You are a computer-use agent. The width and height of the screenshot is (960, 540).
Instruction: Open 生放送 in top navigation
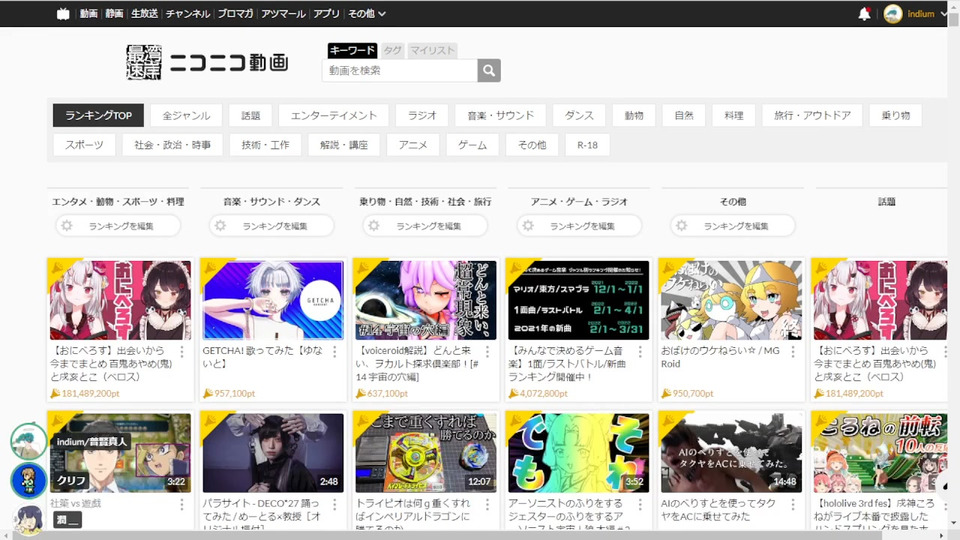[144, 13]
